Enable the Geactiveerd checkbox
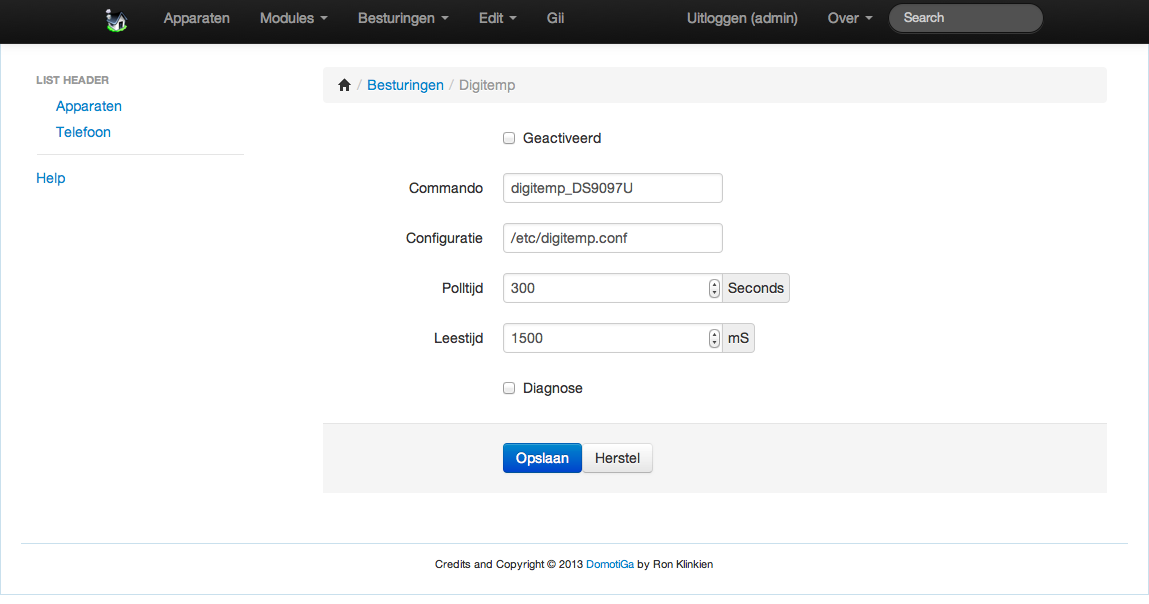This screenshot has height=604, width=1149. pyautogui.click(x=509, y=138)
